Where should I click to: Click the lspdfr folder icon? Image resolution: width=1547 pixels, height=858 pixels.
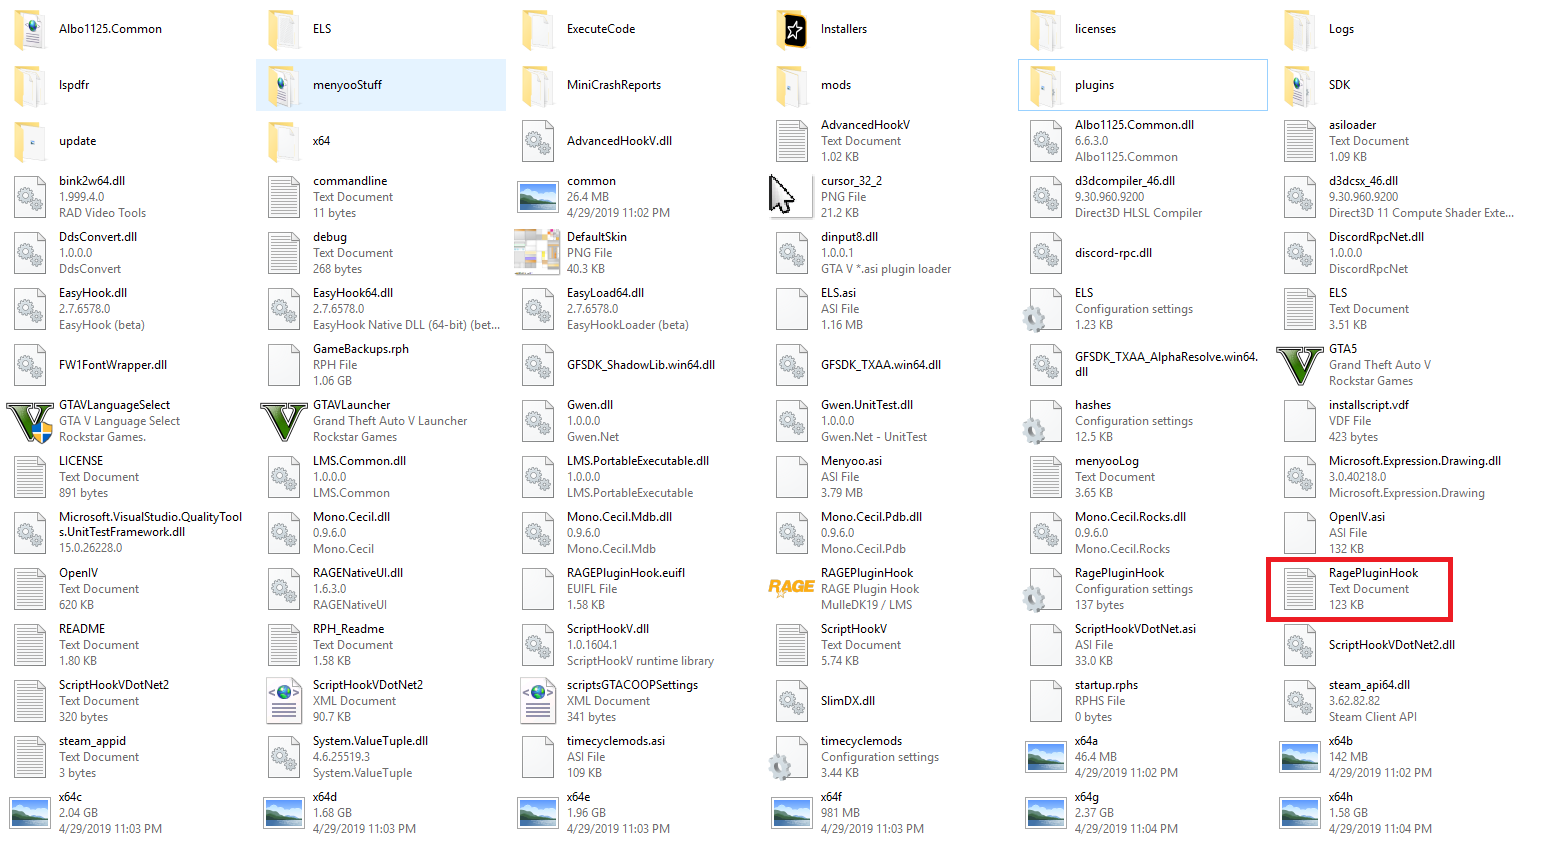[x=30, y=85]
